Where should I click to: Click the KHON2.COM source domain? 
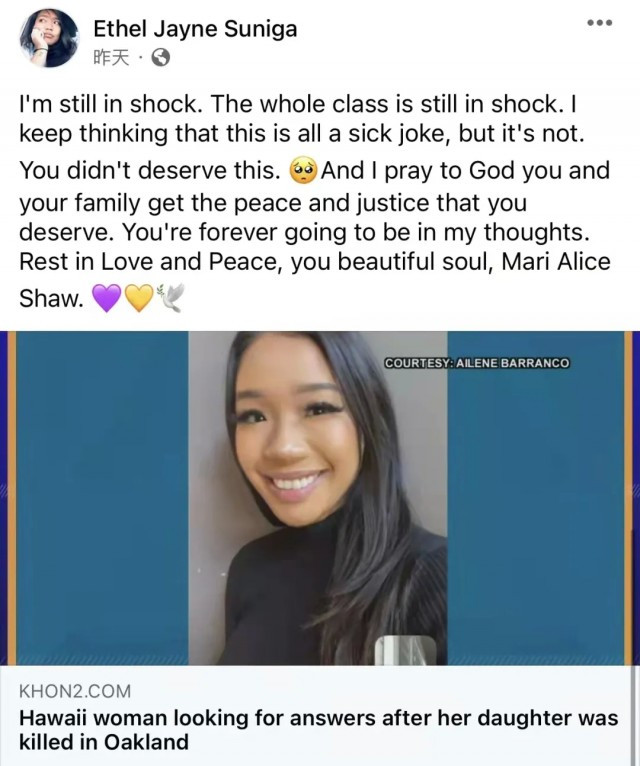coord(75,691)
